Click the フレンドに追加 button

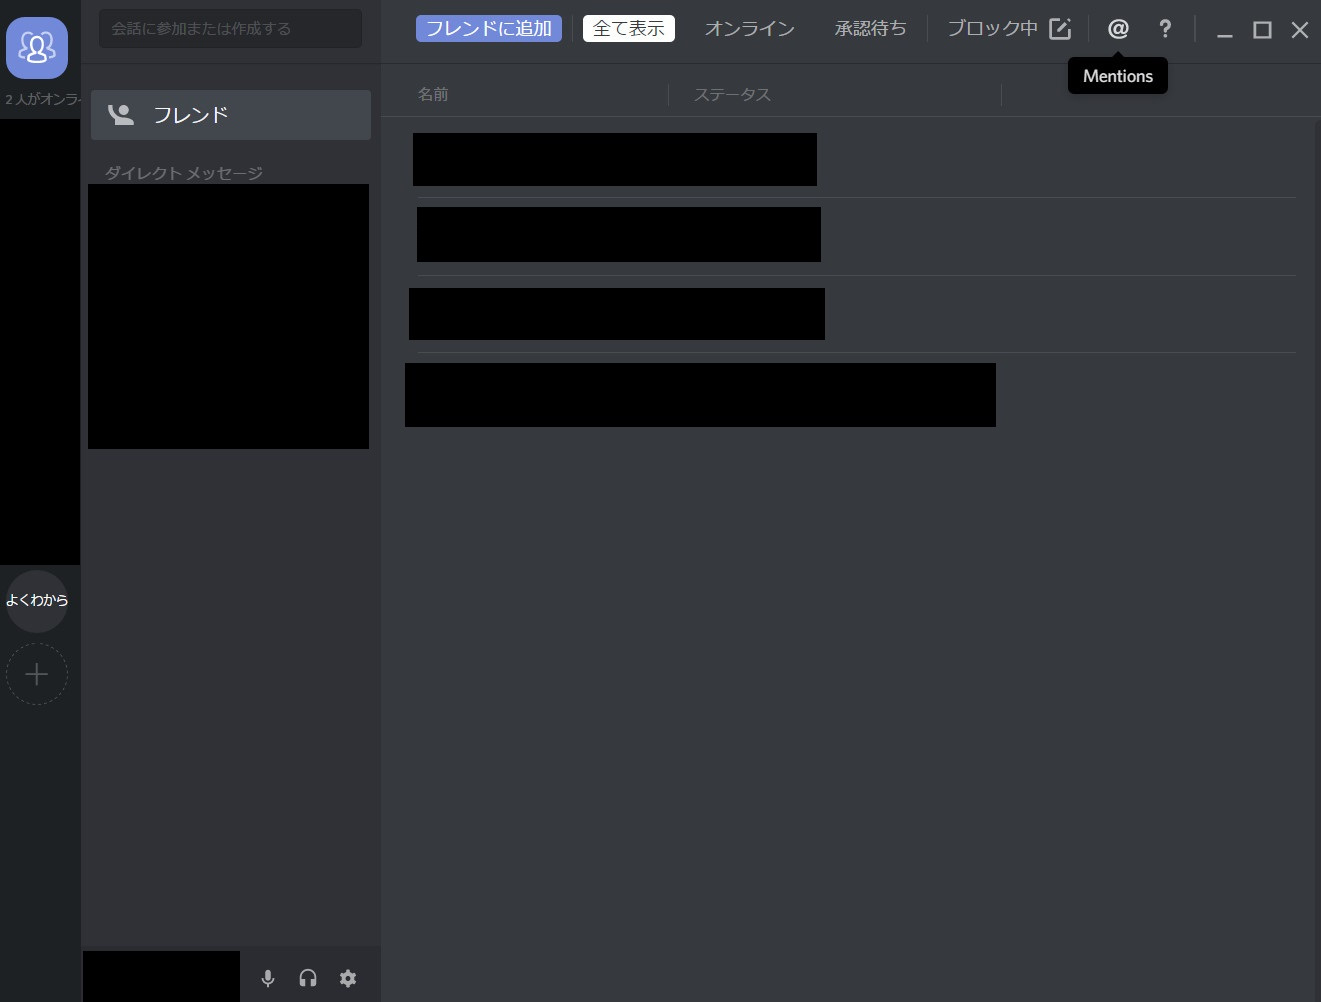(x=488, y=28)
